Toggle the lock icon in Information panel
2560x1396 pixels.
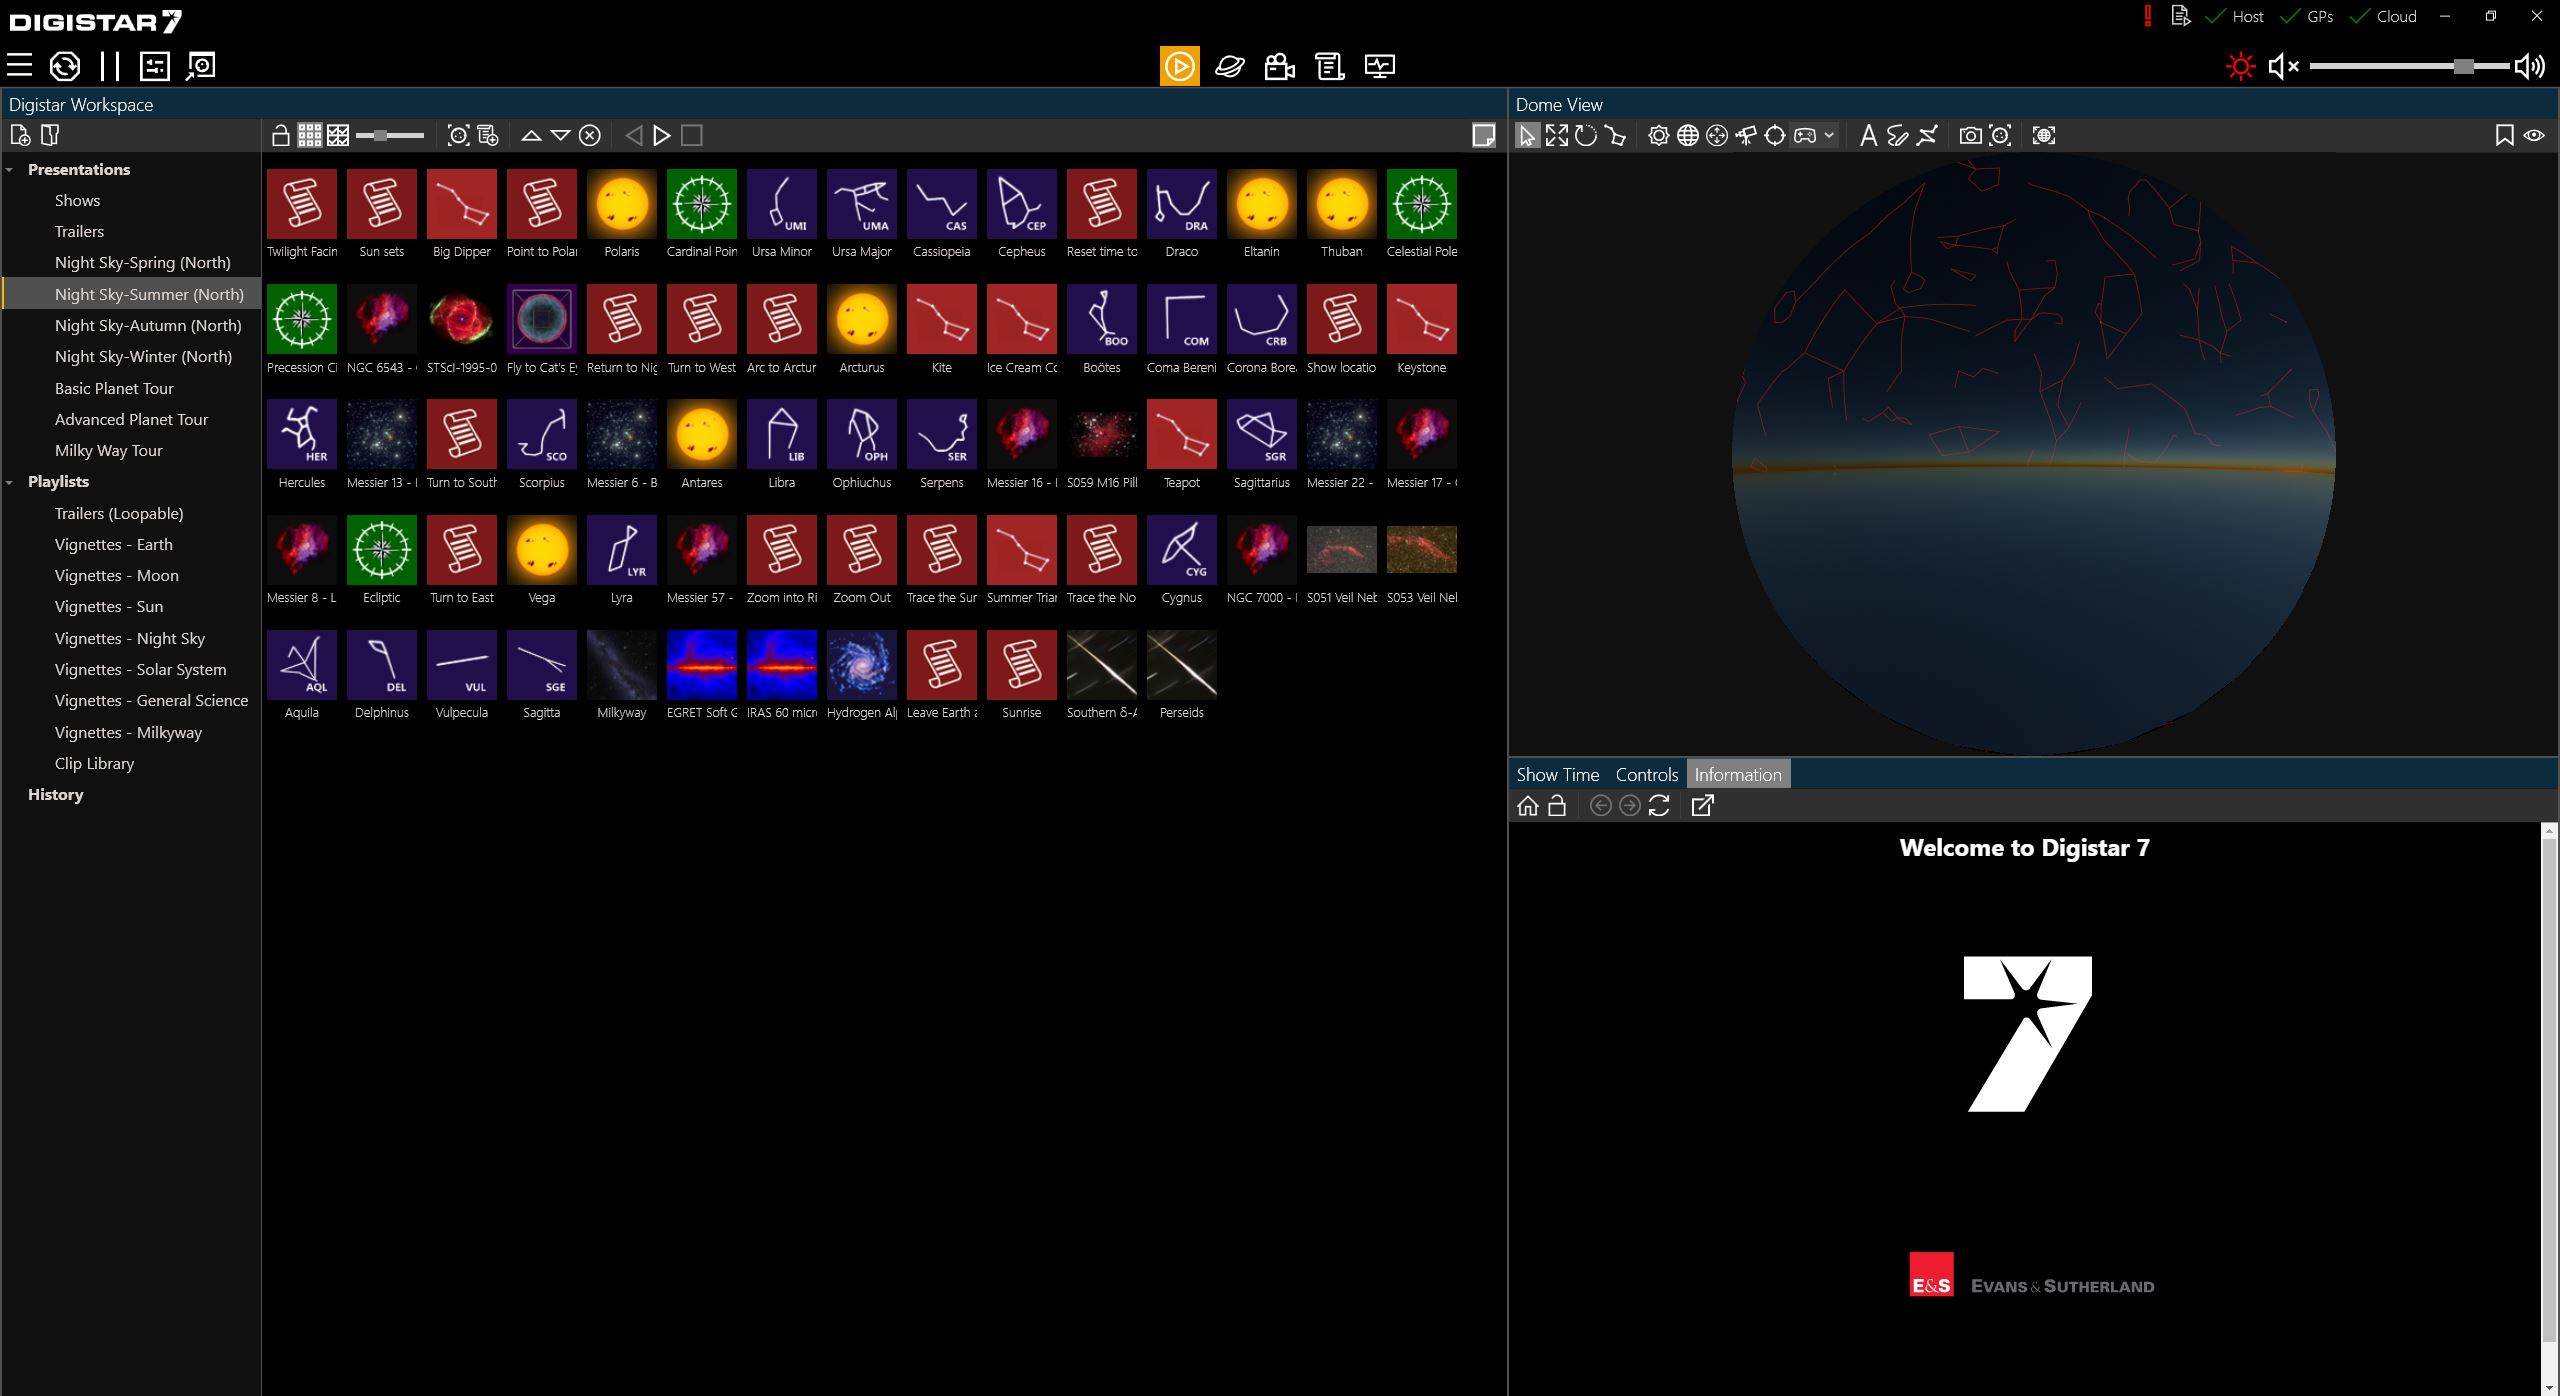(x=1557, y=805)
